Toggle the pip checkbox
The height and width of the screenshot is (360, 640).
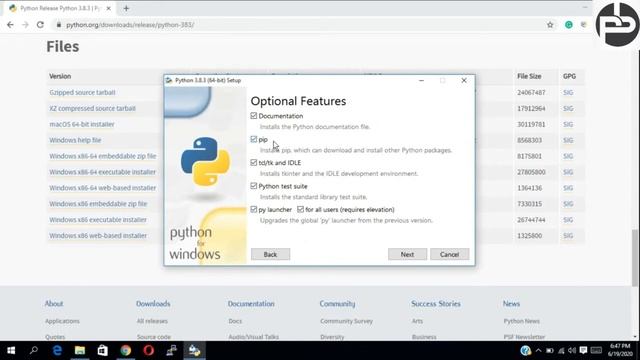[253, 140]
